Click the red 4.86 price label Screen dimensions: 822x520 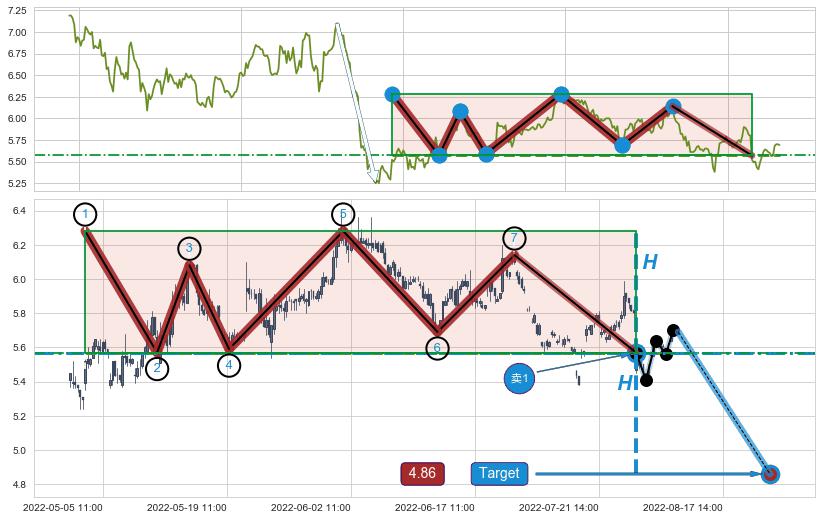click(x=422, y=473)
